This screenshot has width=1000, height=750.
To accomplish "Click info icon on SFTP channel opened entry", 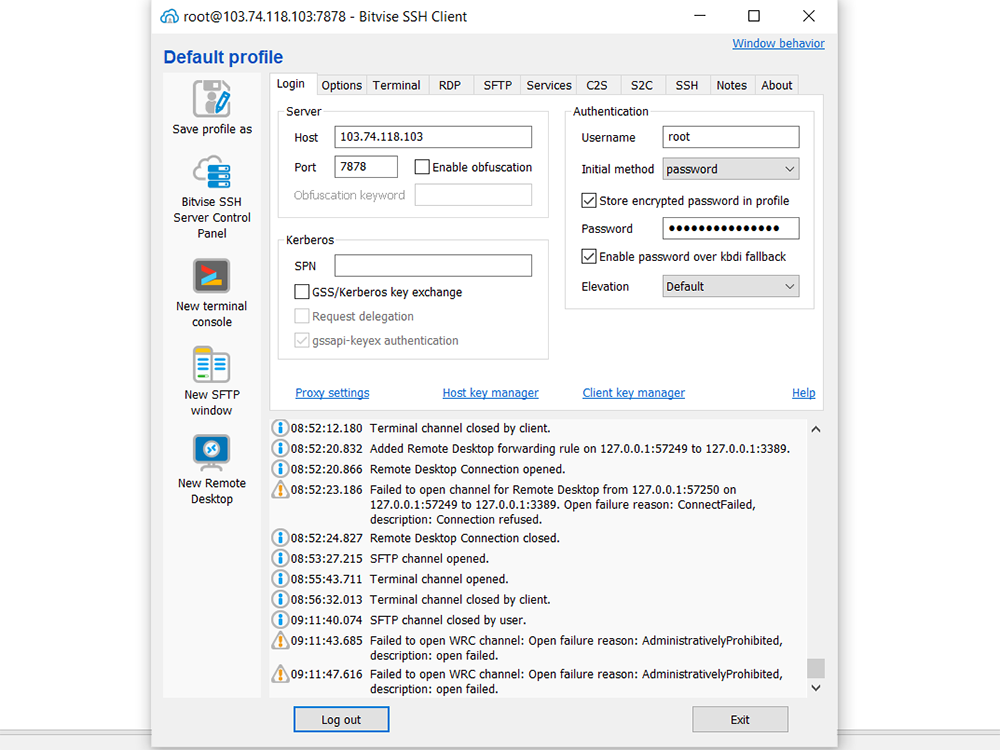I will (281, 559).
